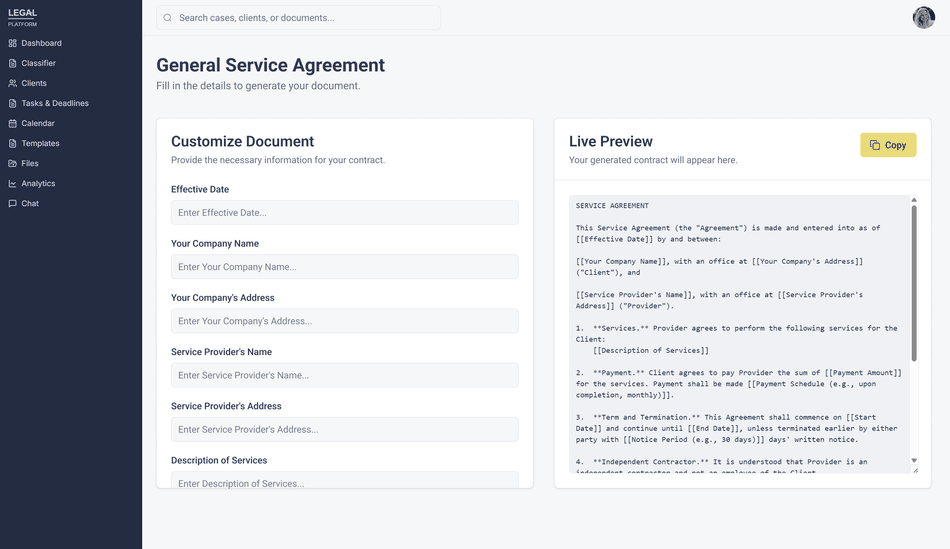
Task: Click the Chat speech bubble icon
Action: [13, 203]
